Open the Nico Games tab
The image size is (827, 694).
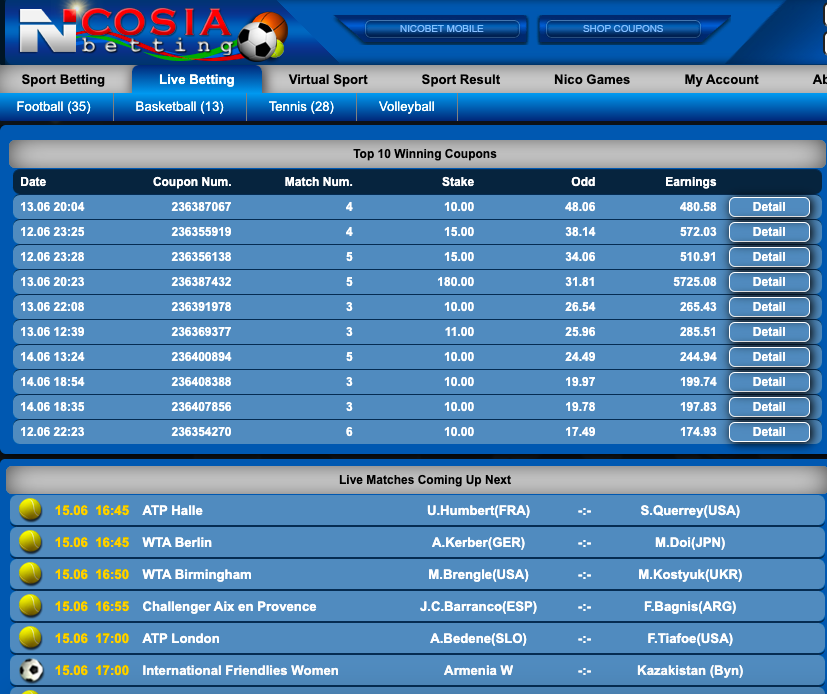[x=592, y=80]
